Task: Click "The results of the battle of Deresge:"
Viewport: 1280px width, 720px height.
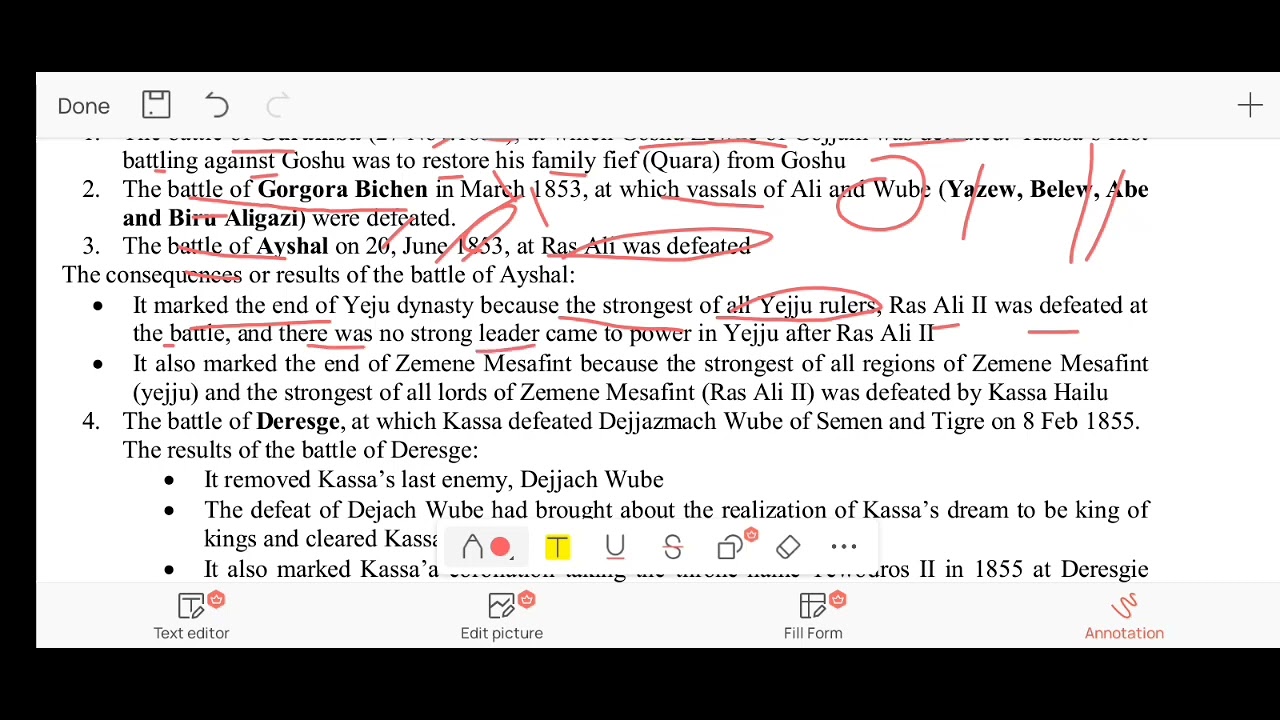Action: [x=300, y=450]
